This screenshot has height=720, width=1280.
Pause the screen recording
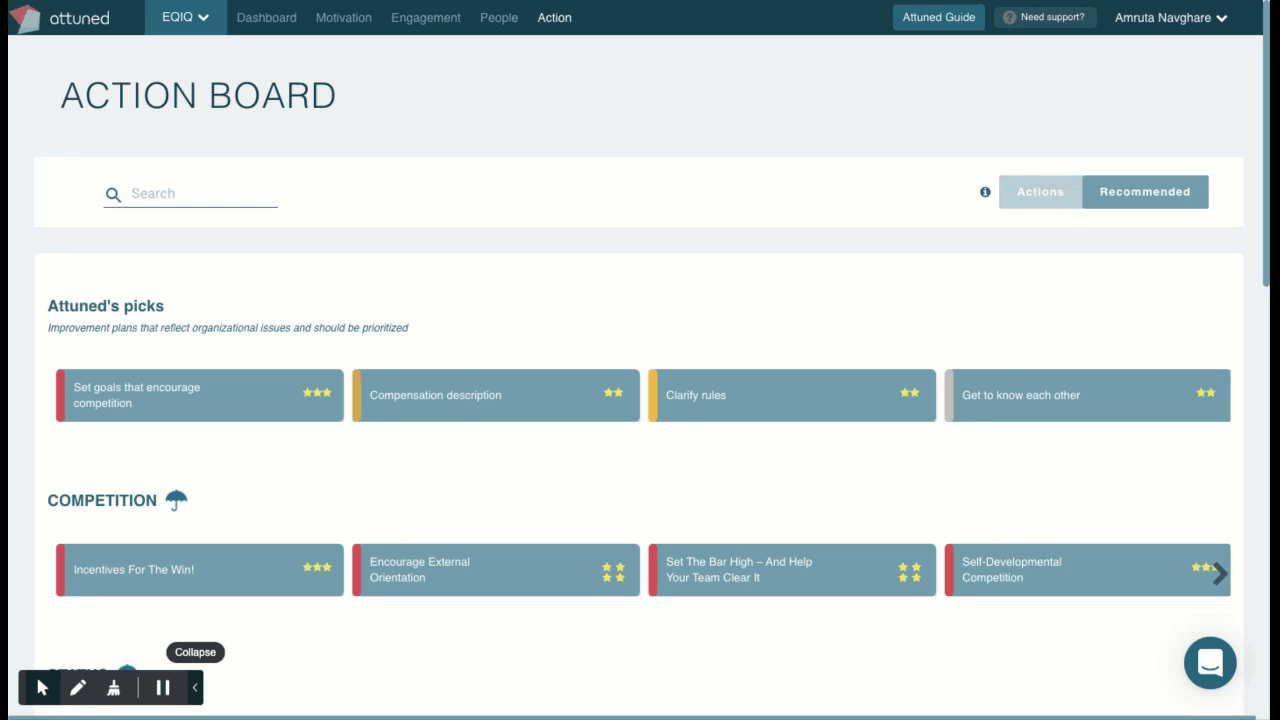163,688
